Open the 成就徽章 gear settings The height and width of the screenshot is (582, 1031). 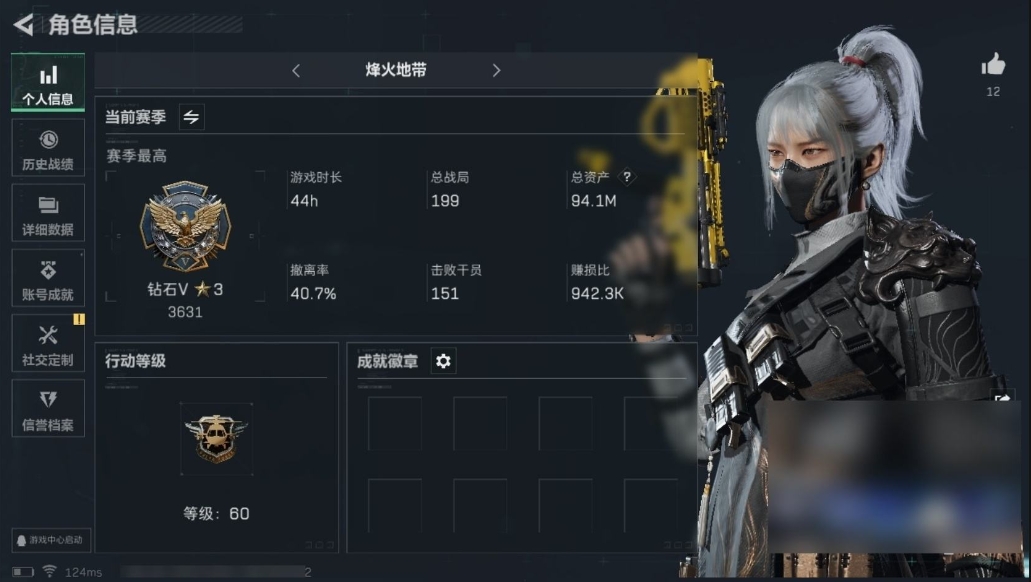(x=443, y=361)
